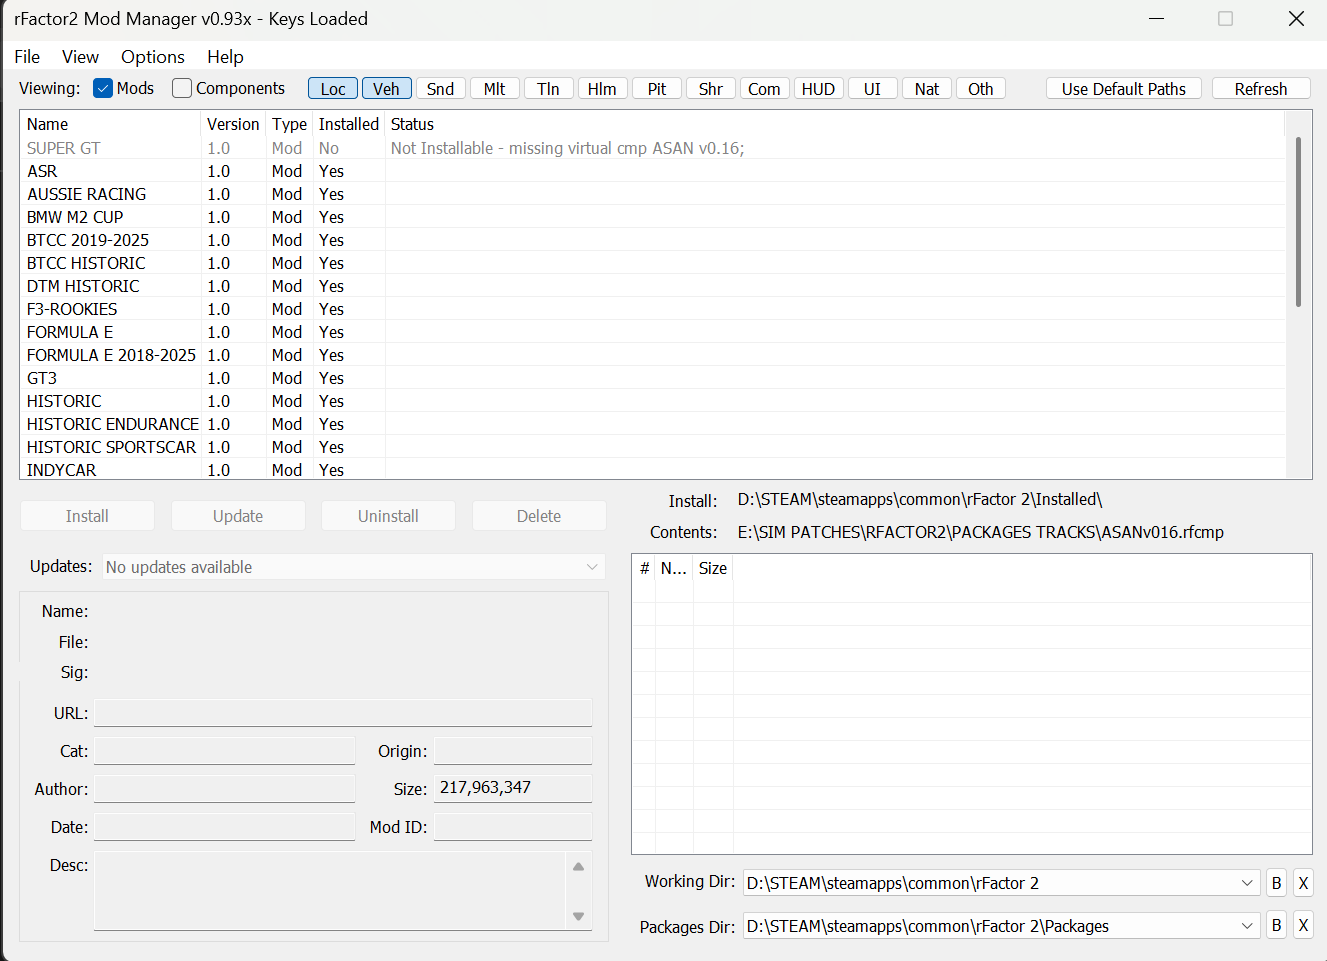The height and width of the screenshot is (961, 1327).
Task: Select the HISTORIC SPORTSCAR mod row
Action: [653, 447]
